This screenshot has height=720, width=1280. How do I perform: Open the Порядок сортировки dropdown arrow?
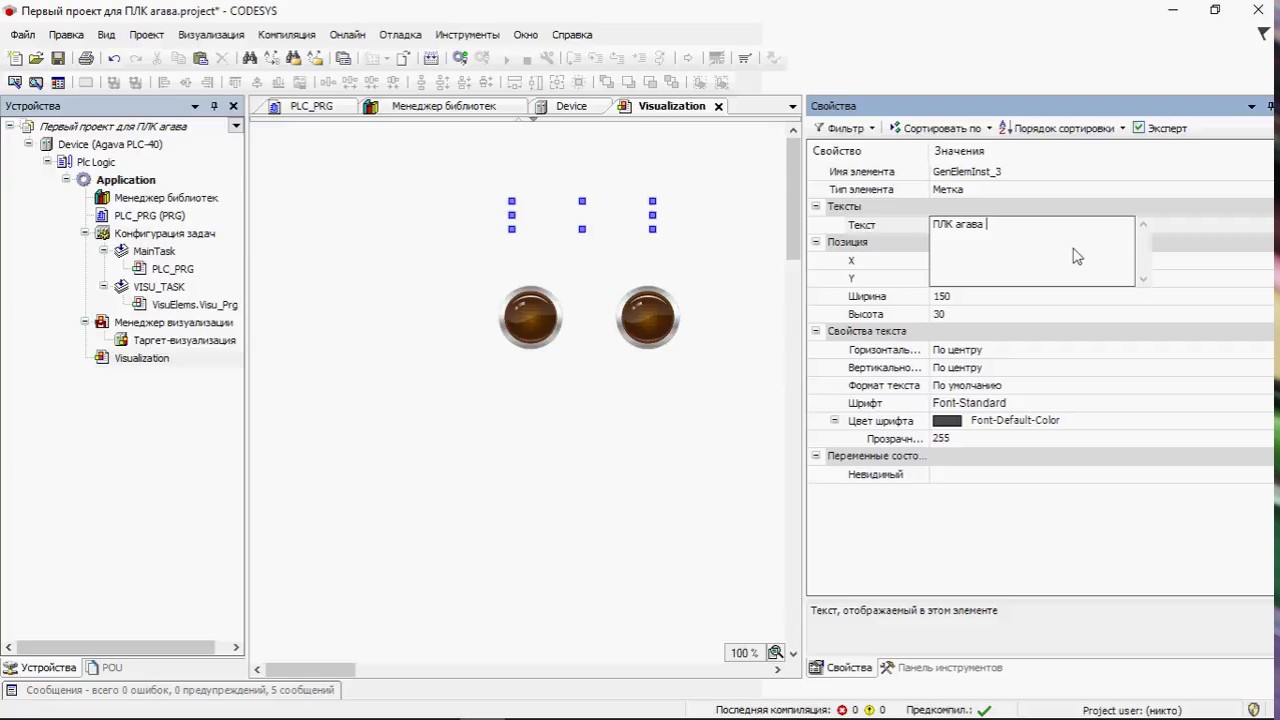pyautogui.click(x=1122, y=128)
